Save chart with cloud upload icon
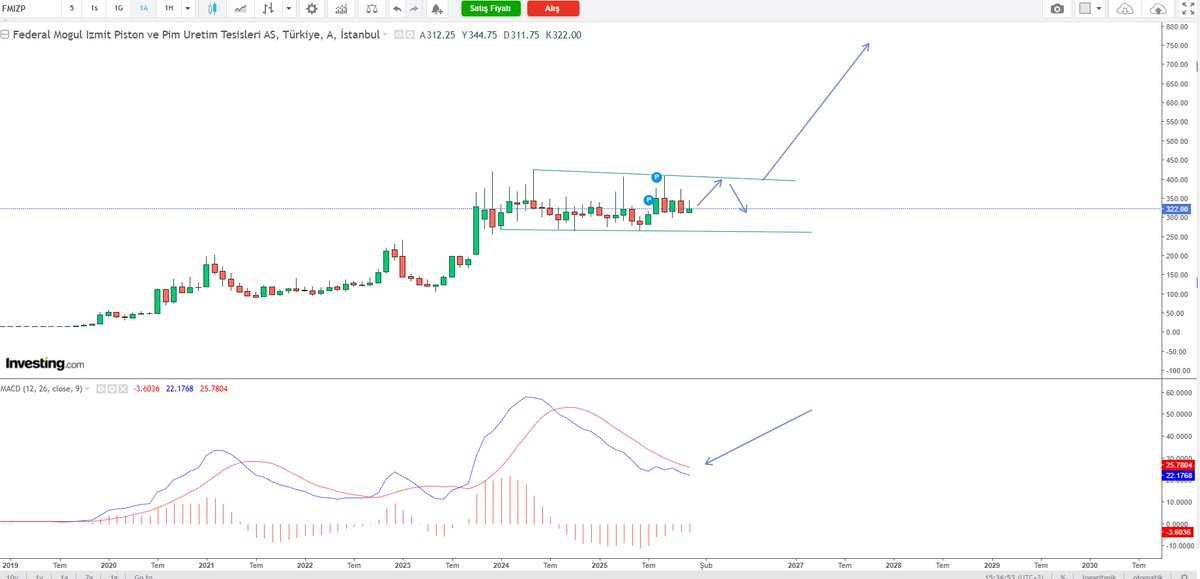The image size is (1200, 579). (1158, 9)
